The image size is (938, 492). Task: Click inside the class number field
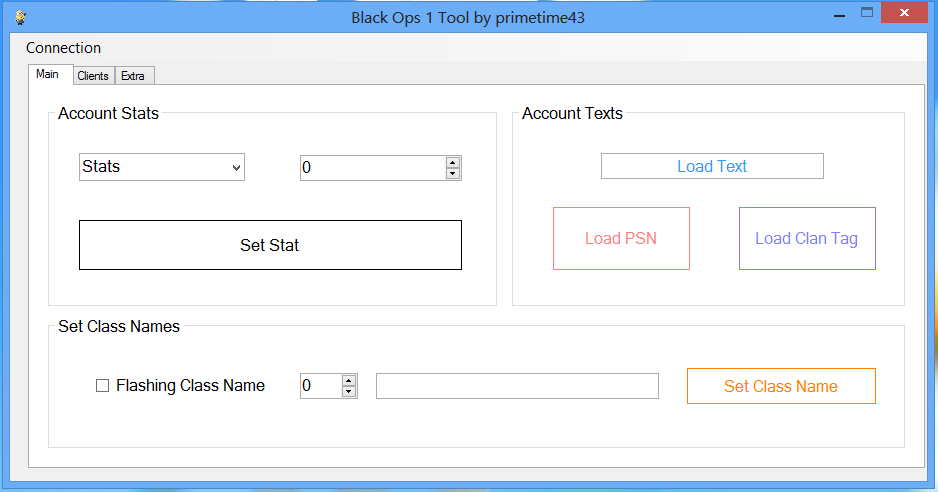(321, 386)
